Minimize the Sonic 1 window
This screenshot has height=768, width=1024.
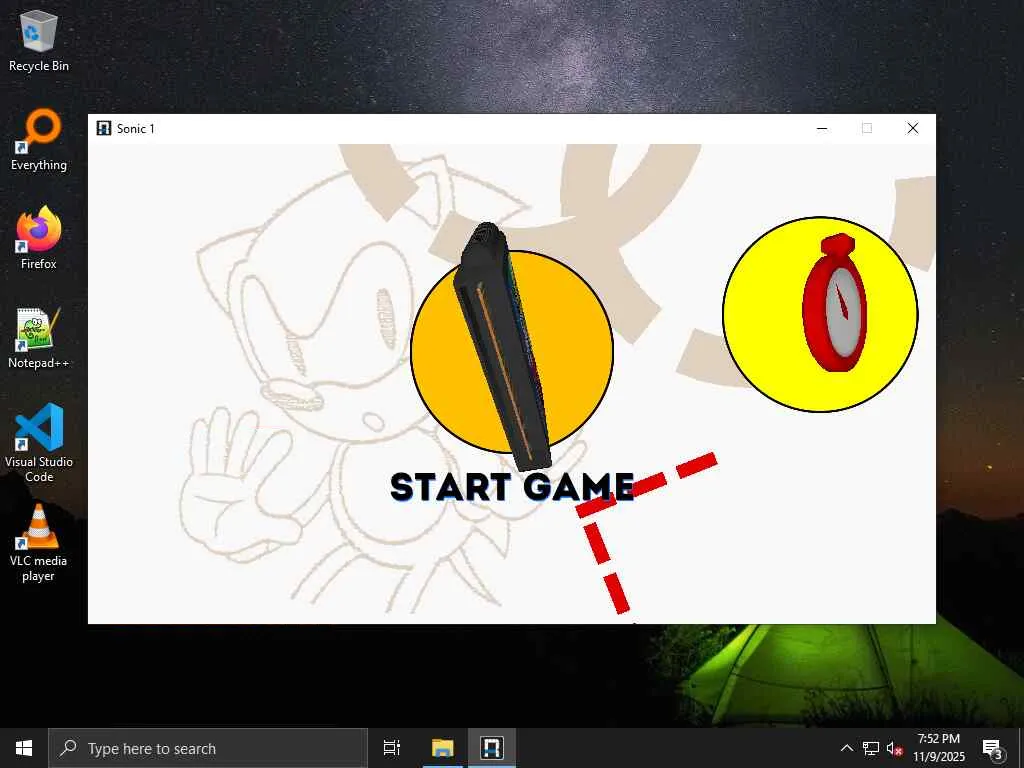[x=822, y=128]
